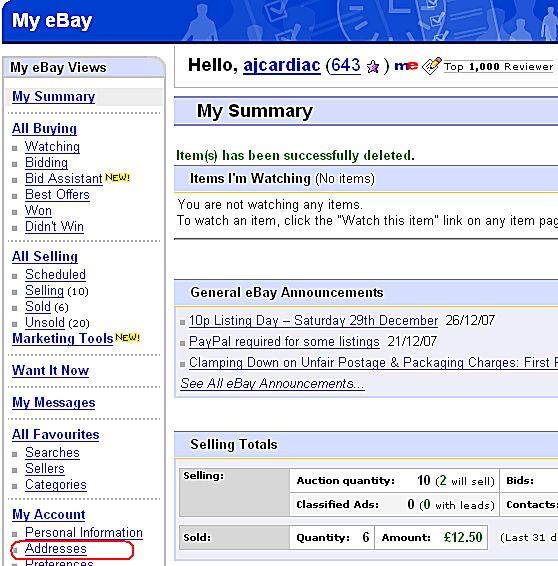The image size is (558, 566).
Task: Open Bid Assistant page
Action: tap(64, 179)
